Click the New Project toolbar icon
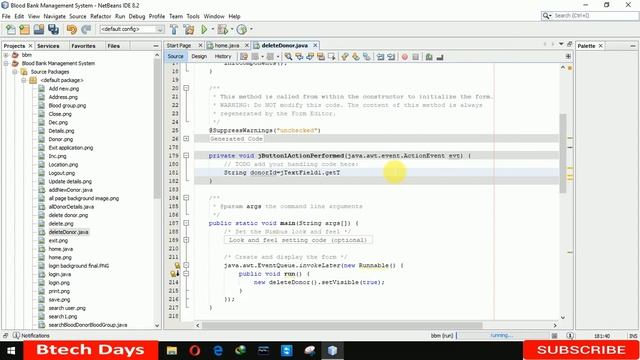Screen dimensions: 640x360 point(24,29)
